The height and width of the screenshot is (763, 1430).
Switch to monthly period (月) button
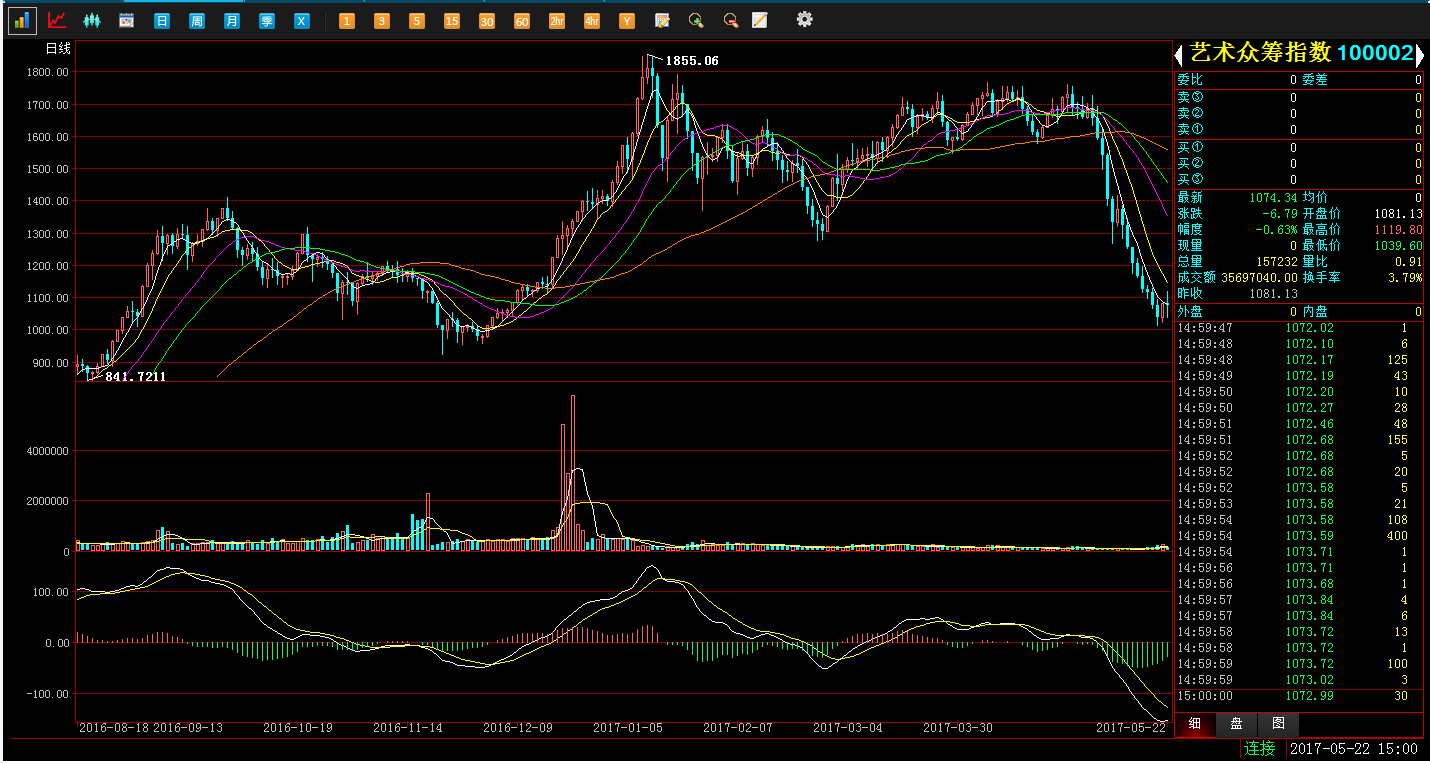[232, 21]
